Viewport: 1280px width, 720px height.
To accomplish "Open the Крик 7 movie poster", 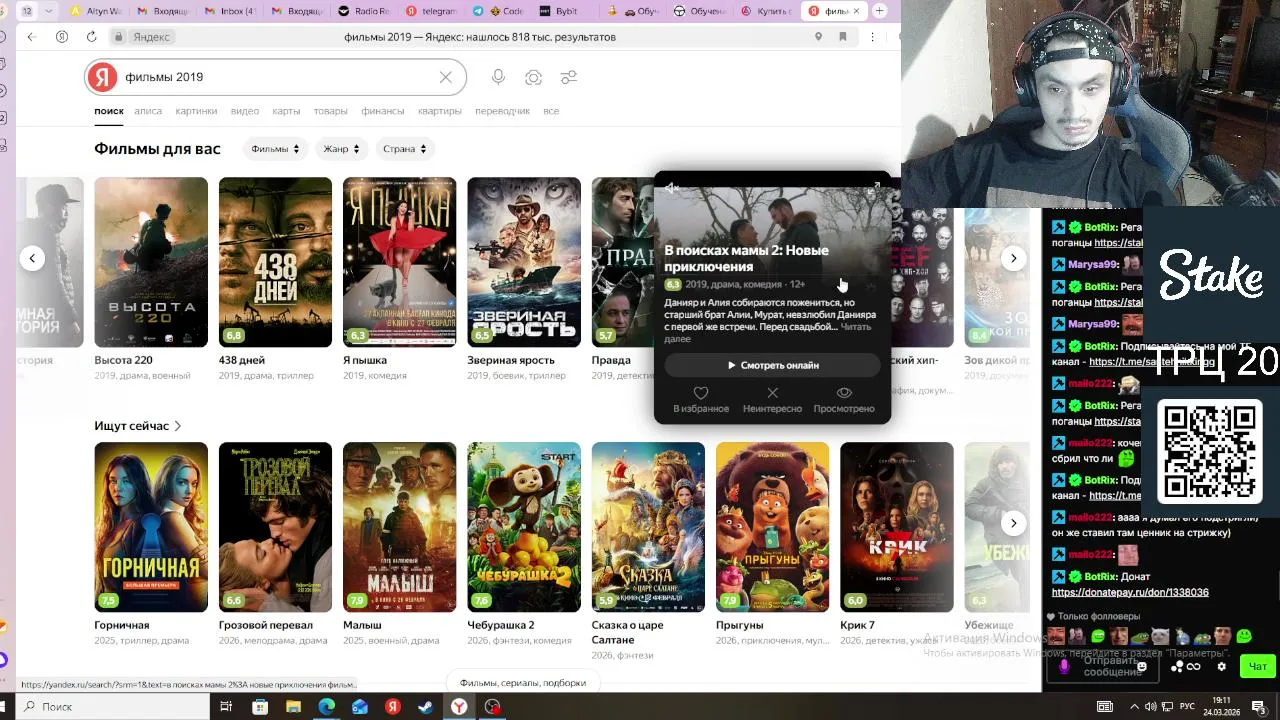I will pos(897,527).
